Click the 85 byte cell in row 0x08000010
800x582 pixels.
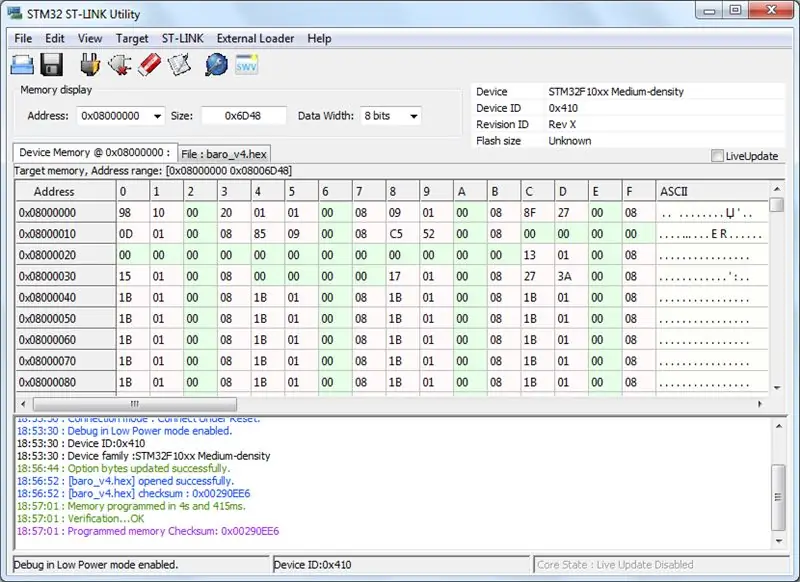[268, 234]
